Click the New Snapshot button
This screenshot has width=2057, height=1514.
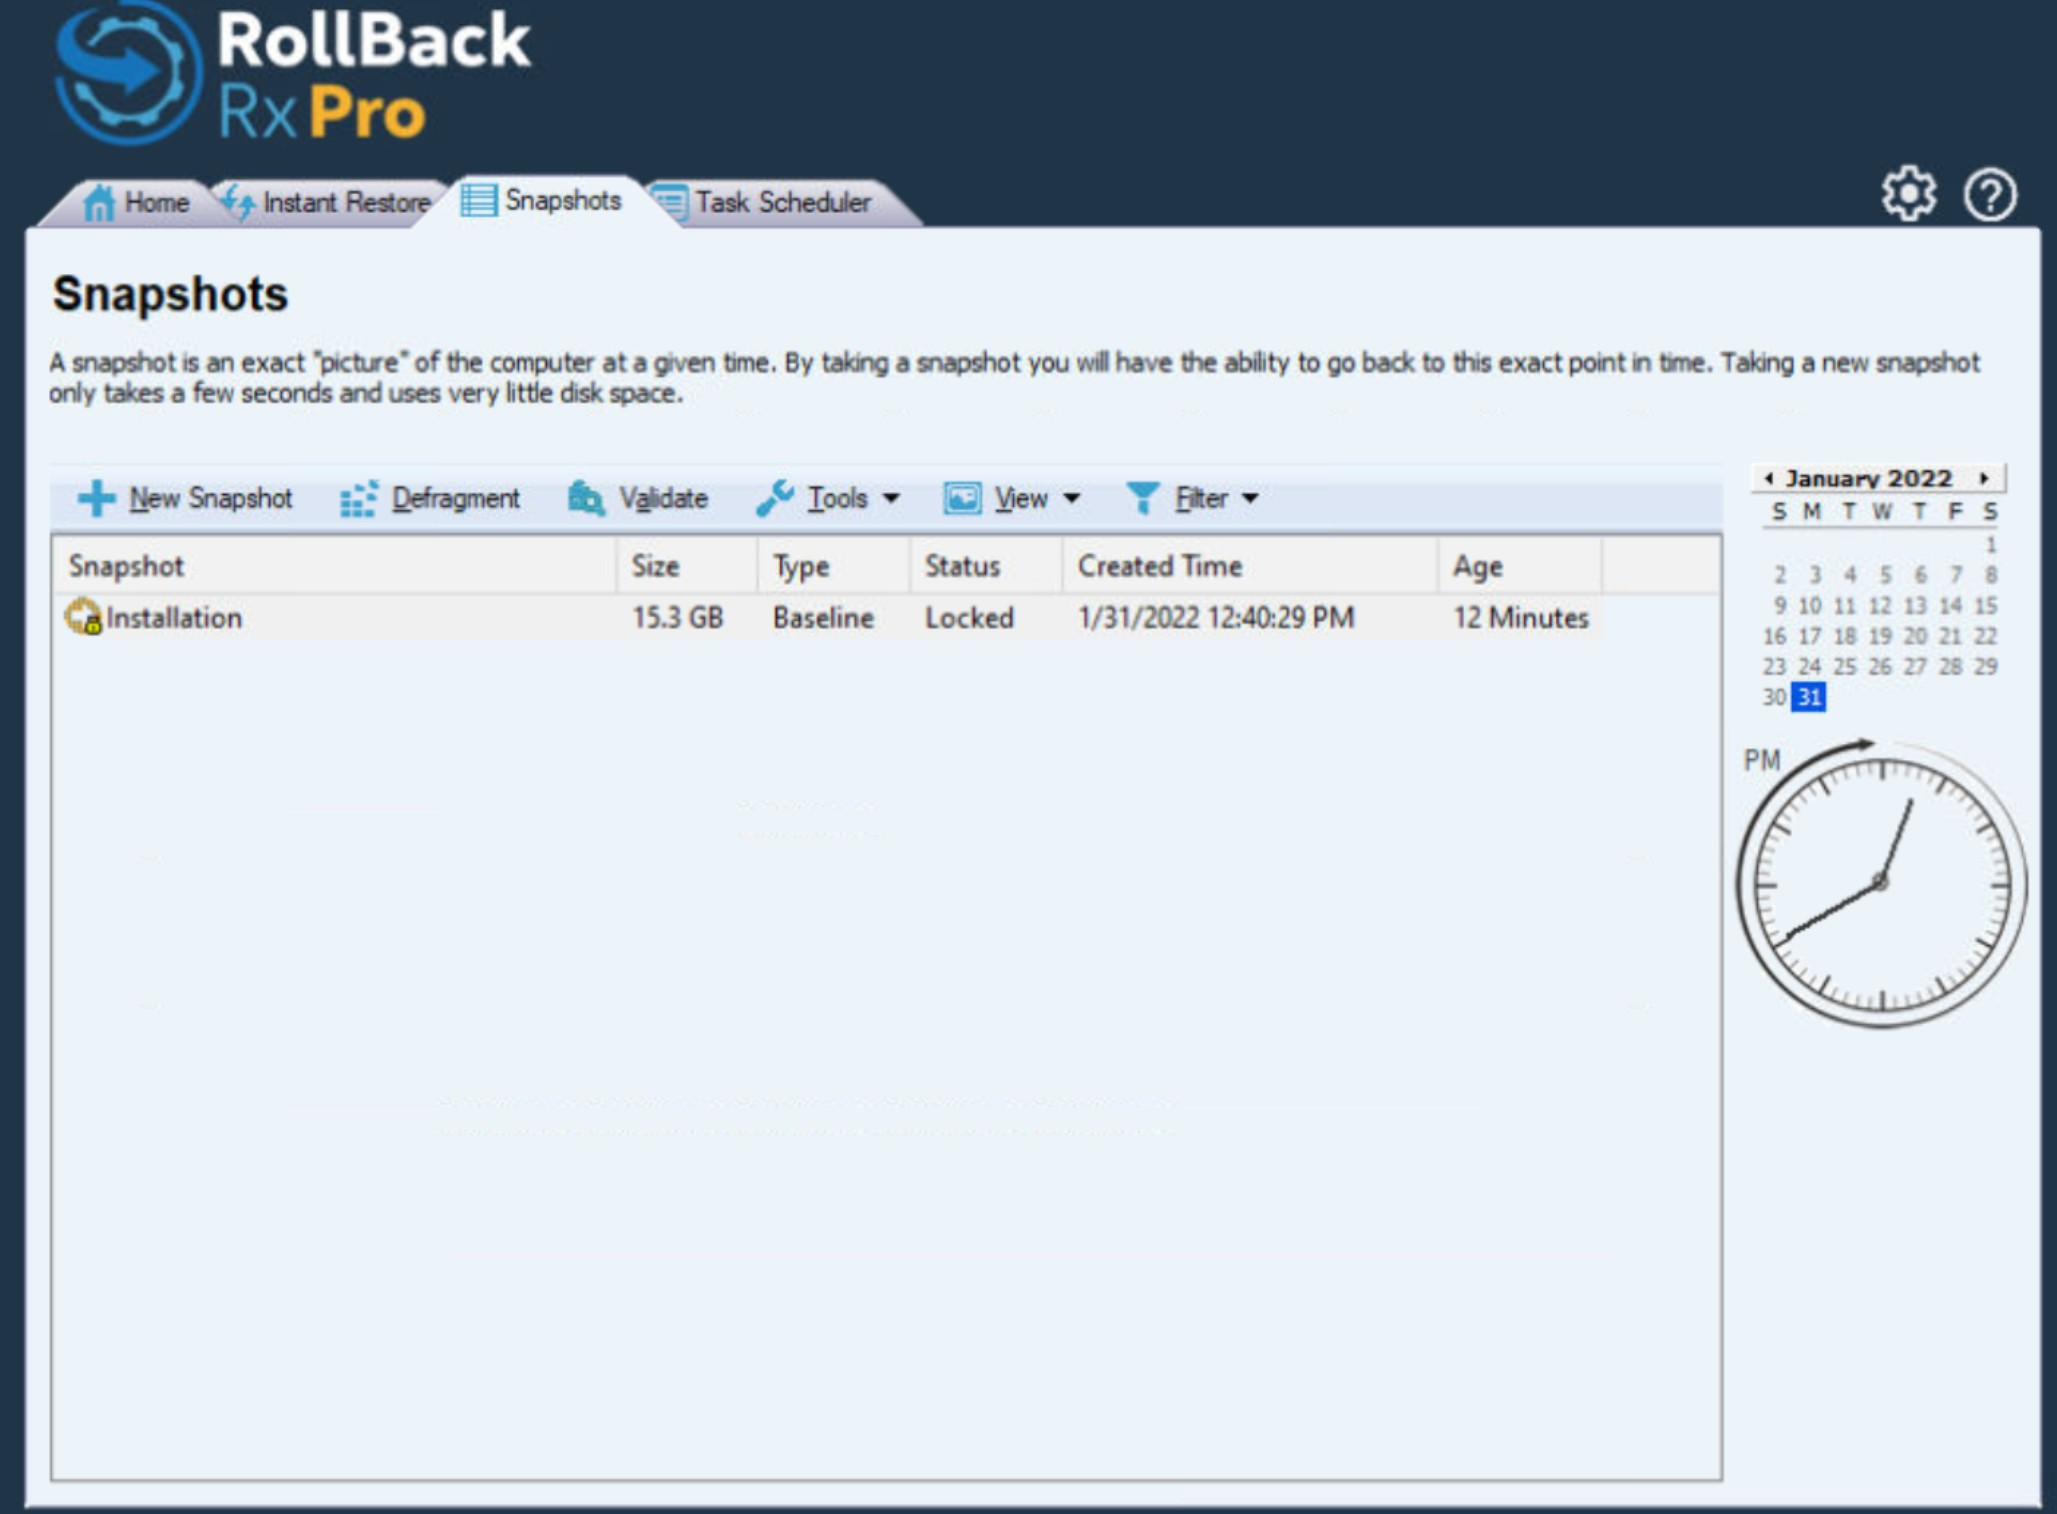185,498
